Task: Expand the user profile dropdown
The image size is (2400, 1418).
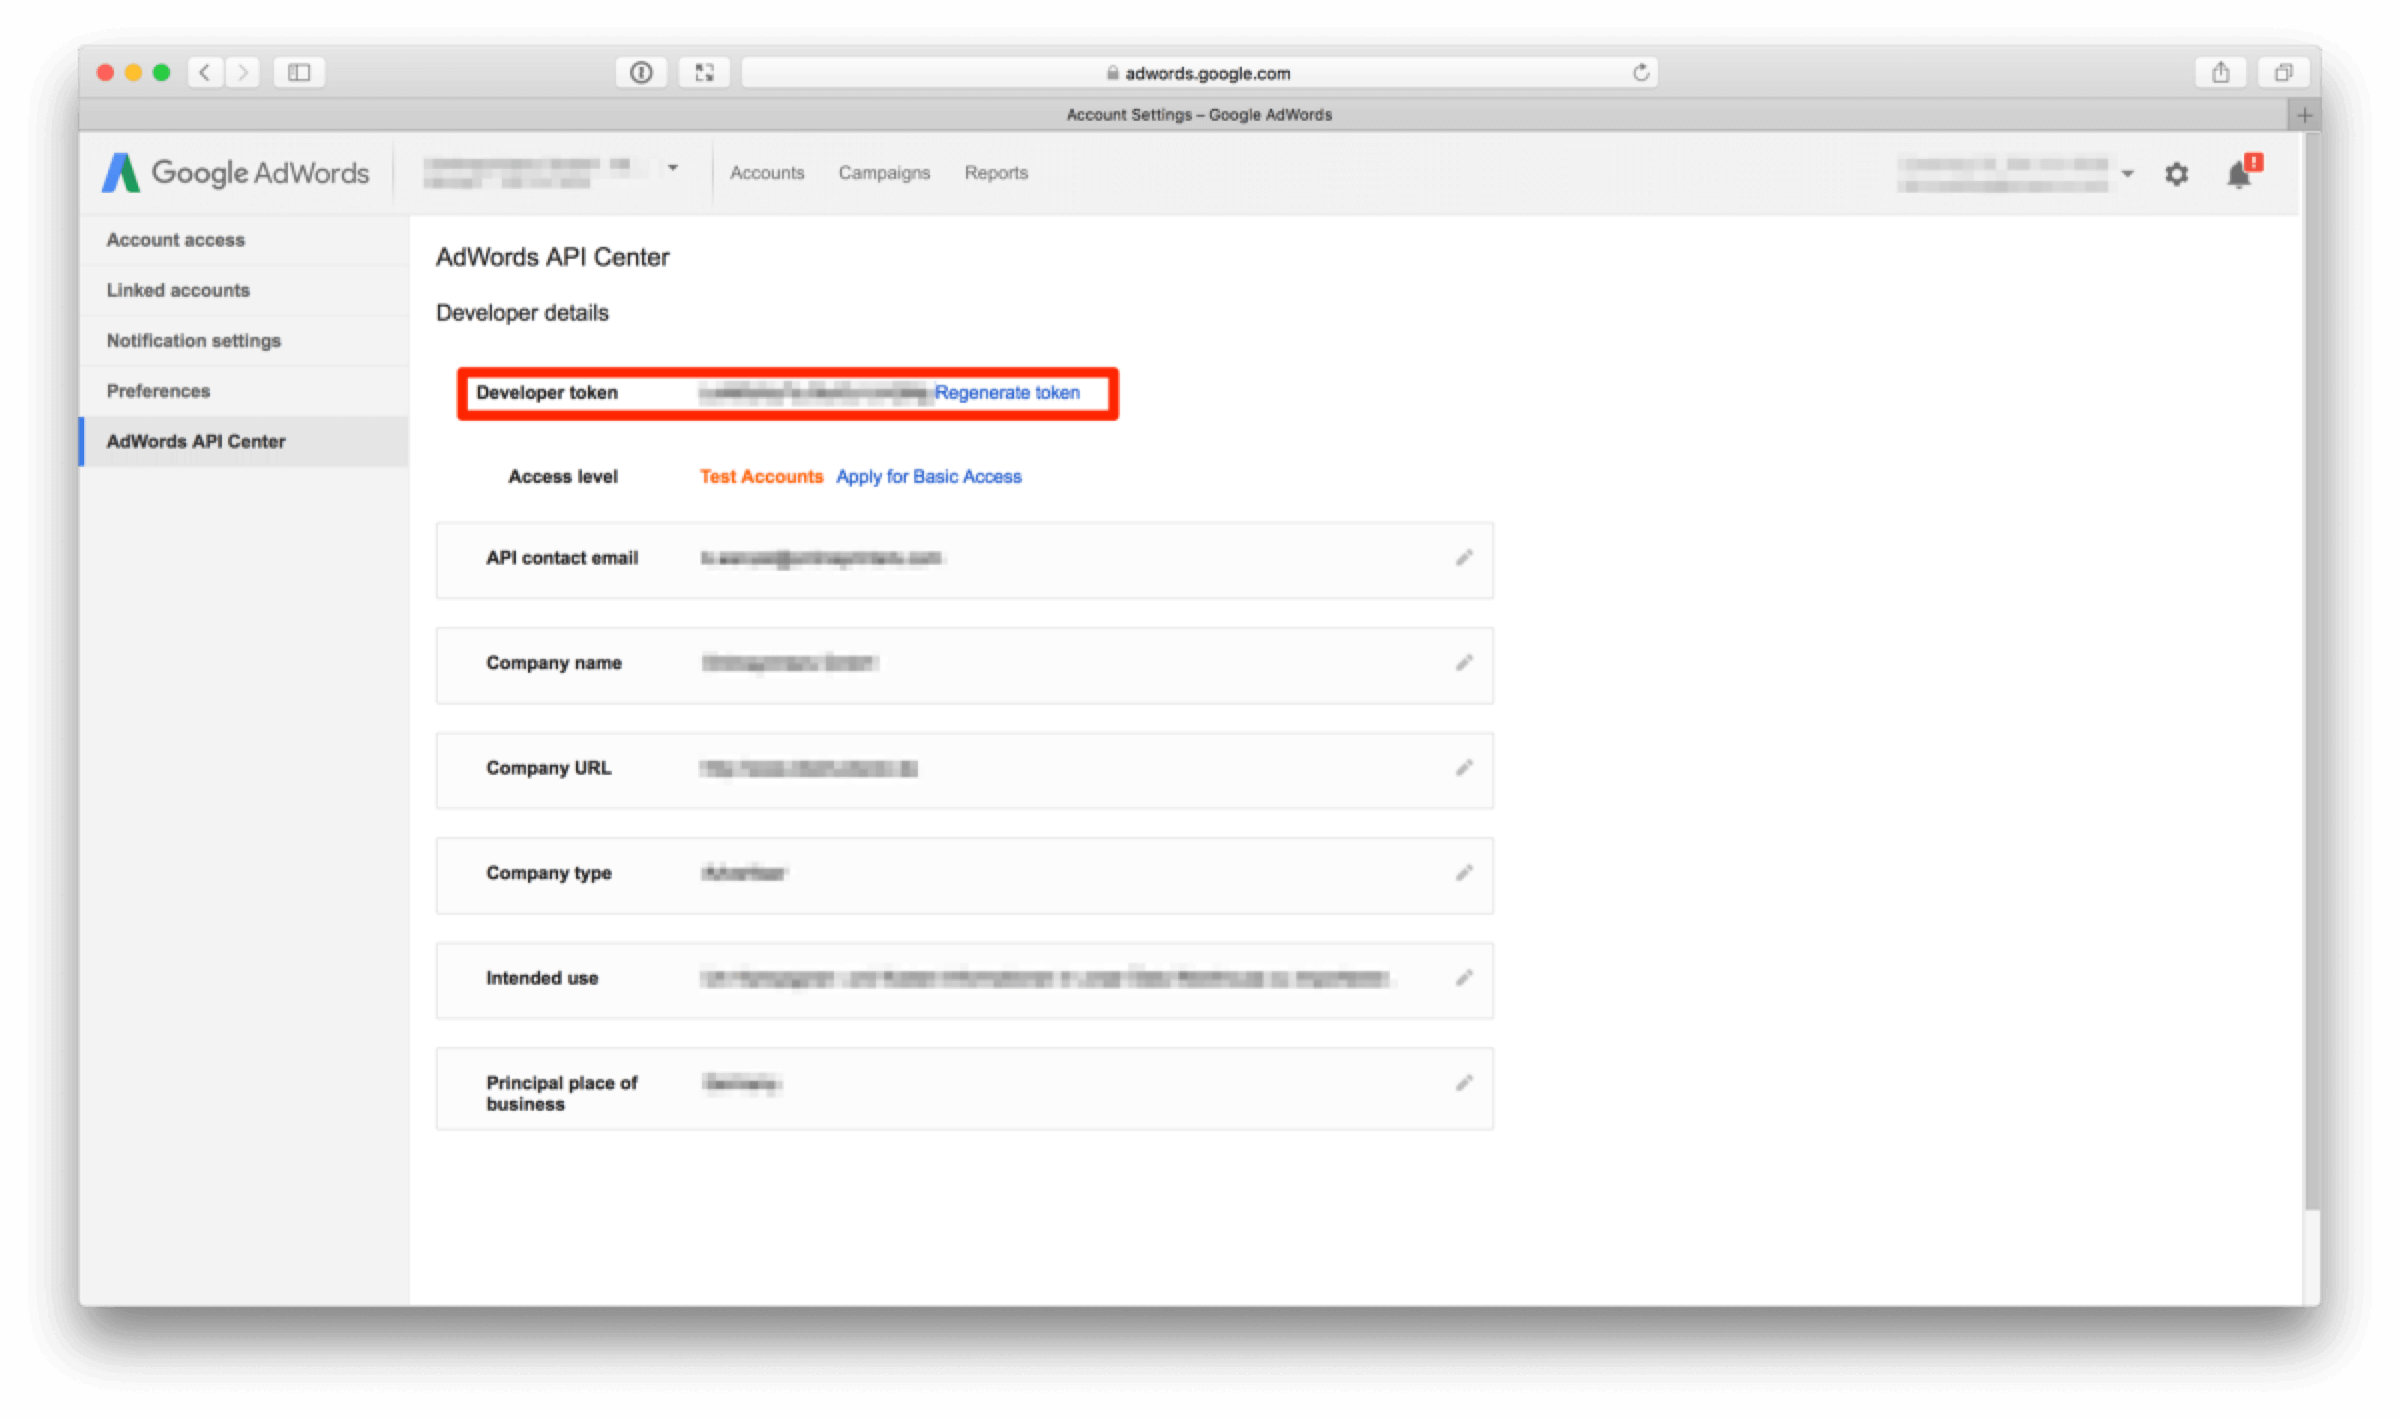Action: pyautogui.click(x=2123, y=172)
